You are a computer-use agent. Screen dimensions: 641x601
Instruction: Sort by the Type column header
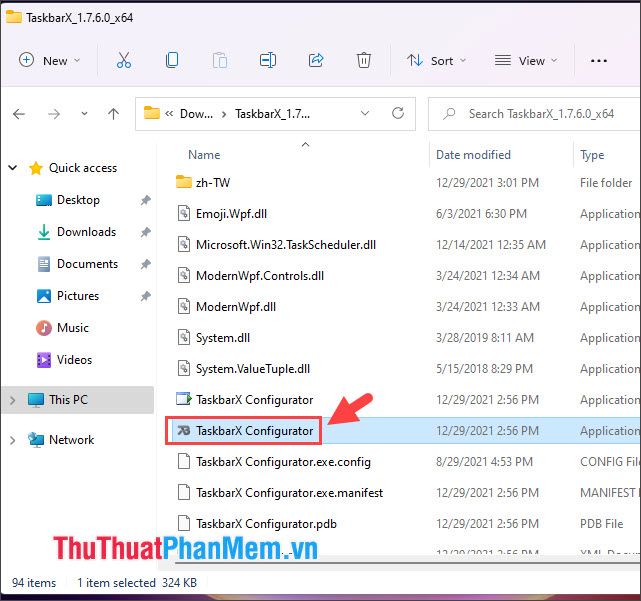point(592,155)
